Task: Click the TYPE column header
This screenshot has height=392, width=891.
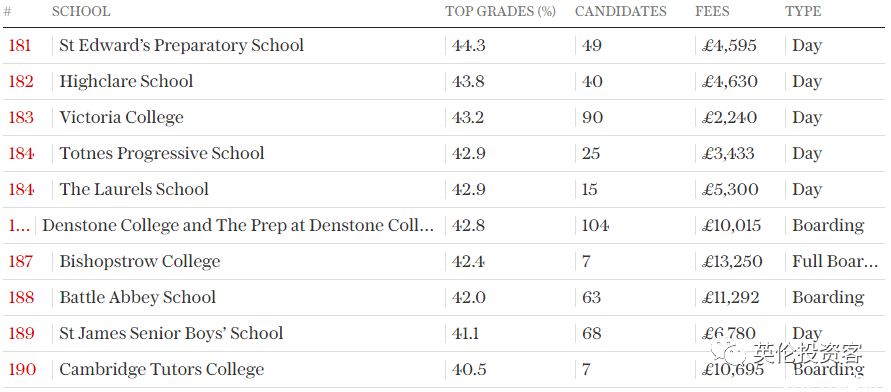Action: coord(803,11)
